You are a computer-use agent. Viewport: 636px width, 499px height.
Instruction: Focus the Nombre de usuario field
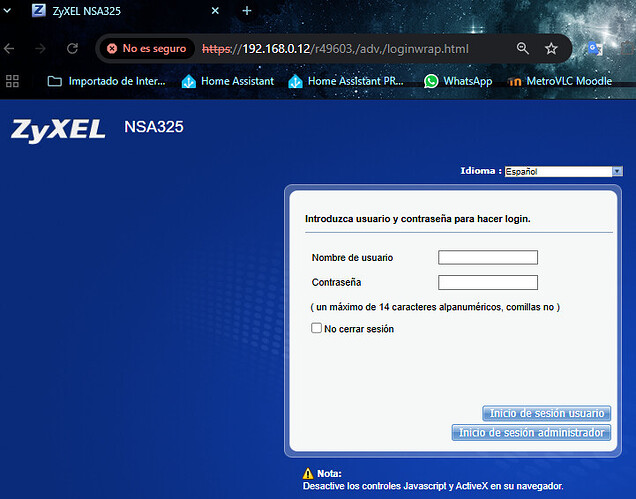[x=488, y=257]
